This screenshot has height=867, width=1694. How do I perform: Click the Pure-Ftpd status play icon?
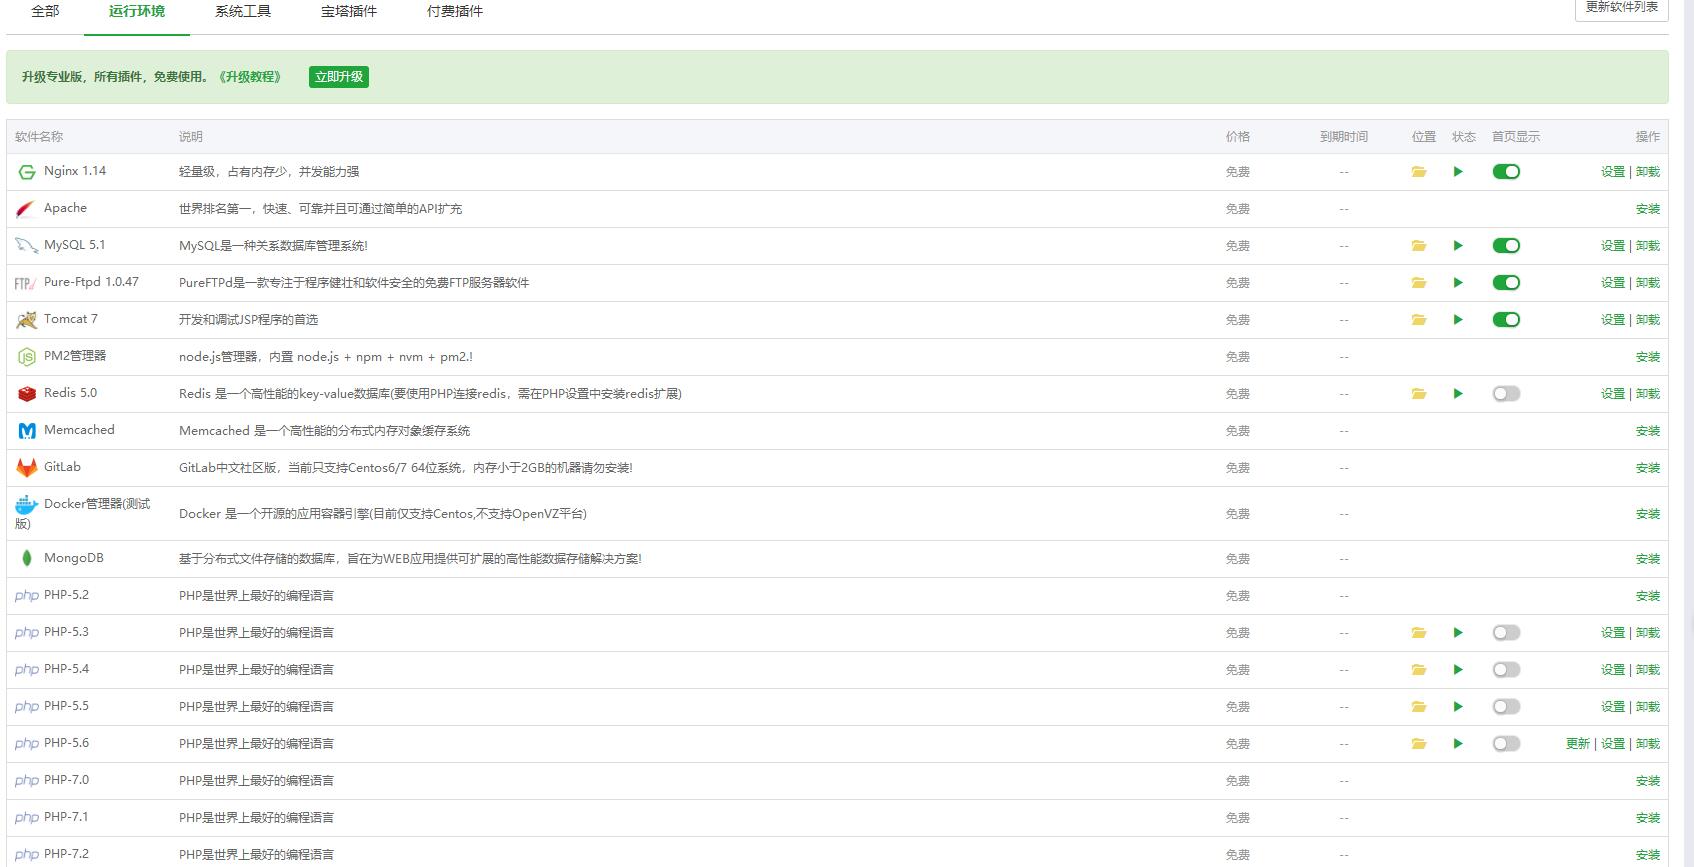point(1458,283)
